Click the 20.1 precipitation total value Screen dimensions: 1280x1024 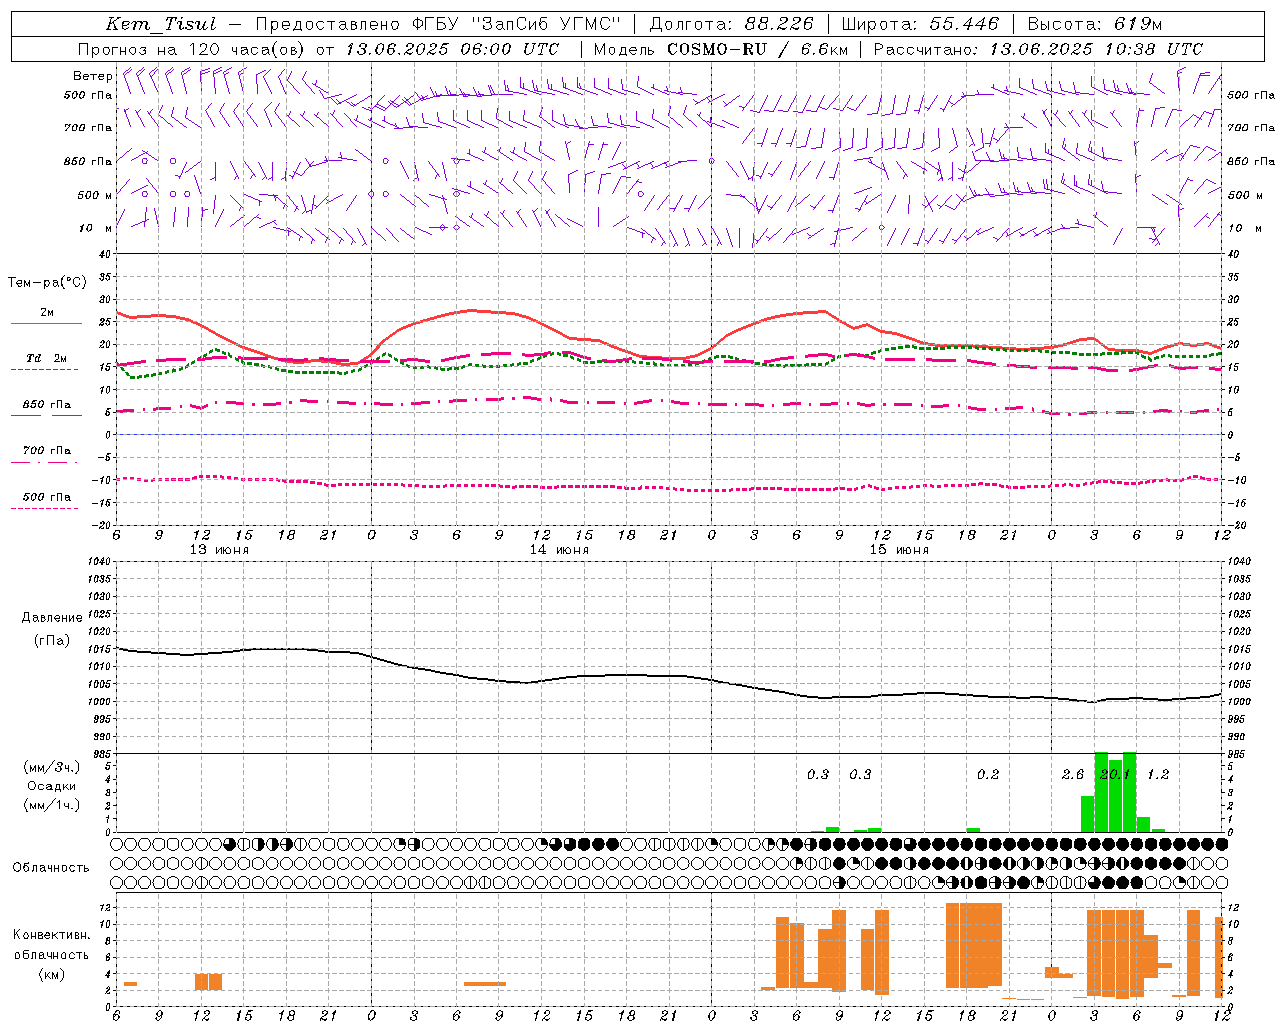1115,774
